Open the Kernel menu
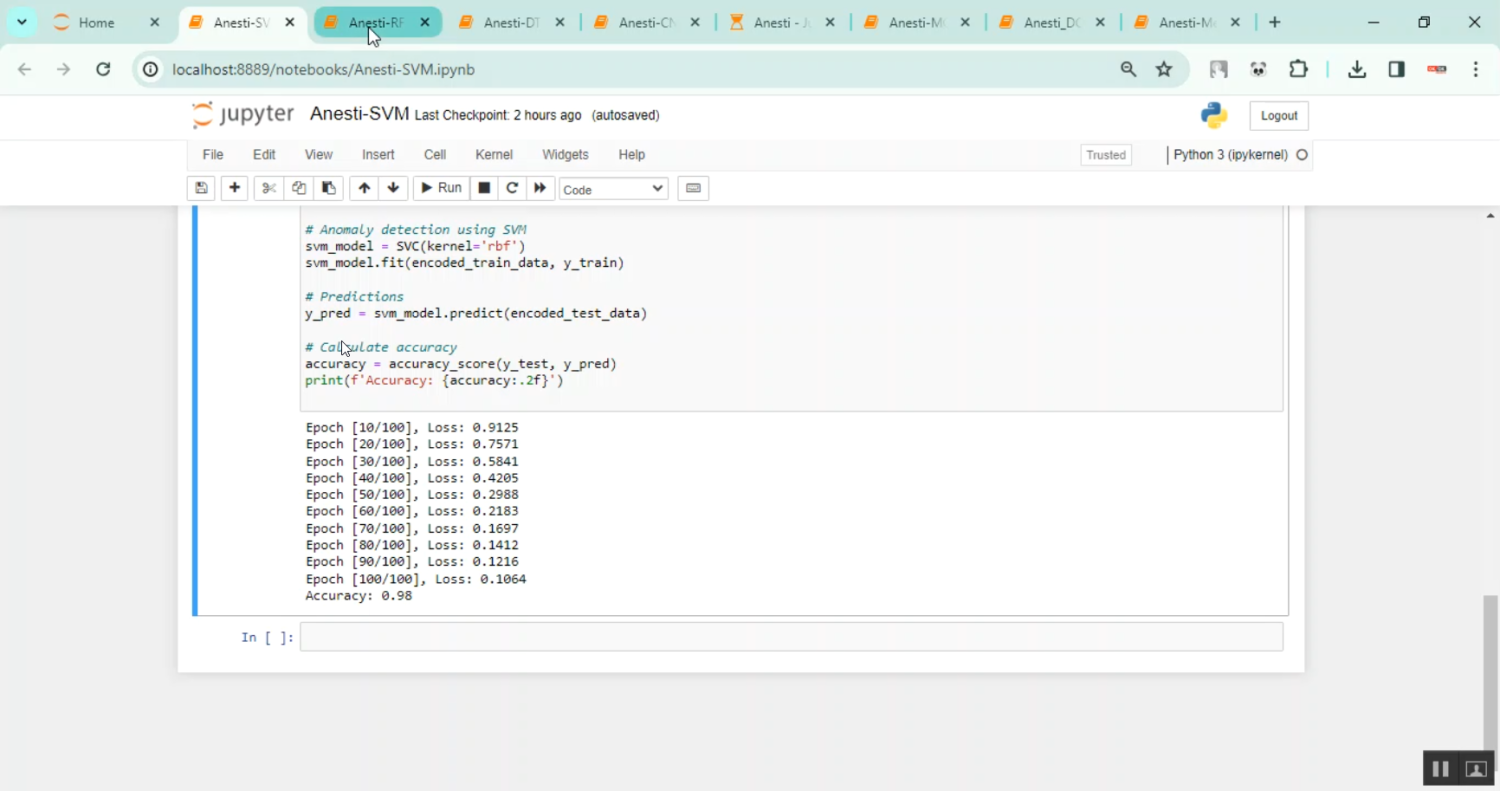The height and width of the screenshot is (791, 1500). [x=494, y=155]
